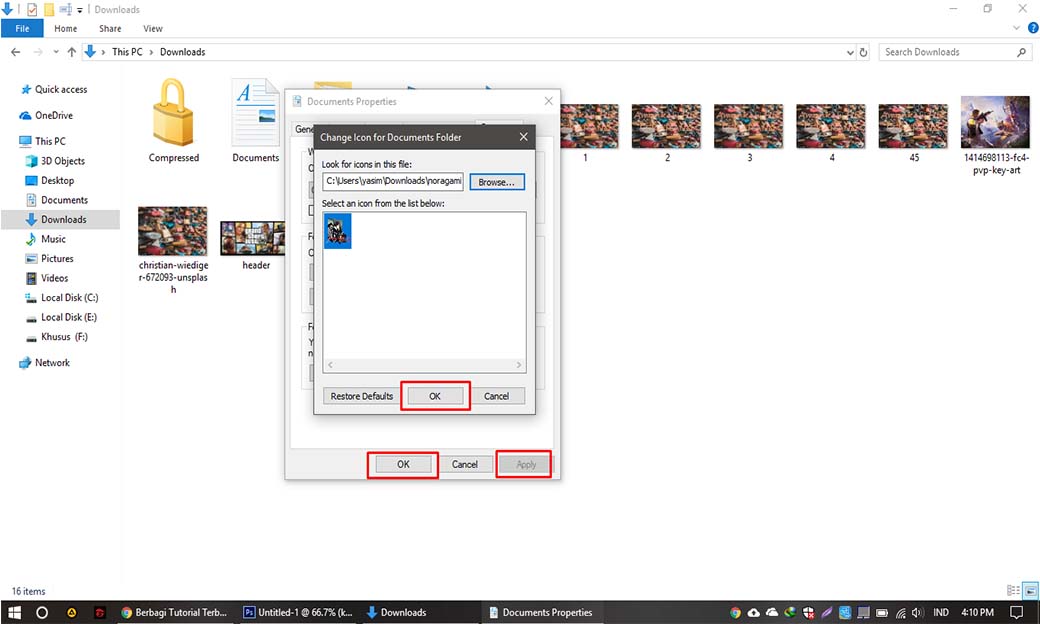
Task: Click Restore Defaults button
Action: coord(361,396)
